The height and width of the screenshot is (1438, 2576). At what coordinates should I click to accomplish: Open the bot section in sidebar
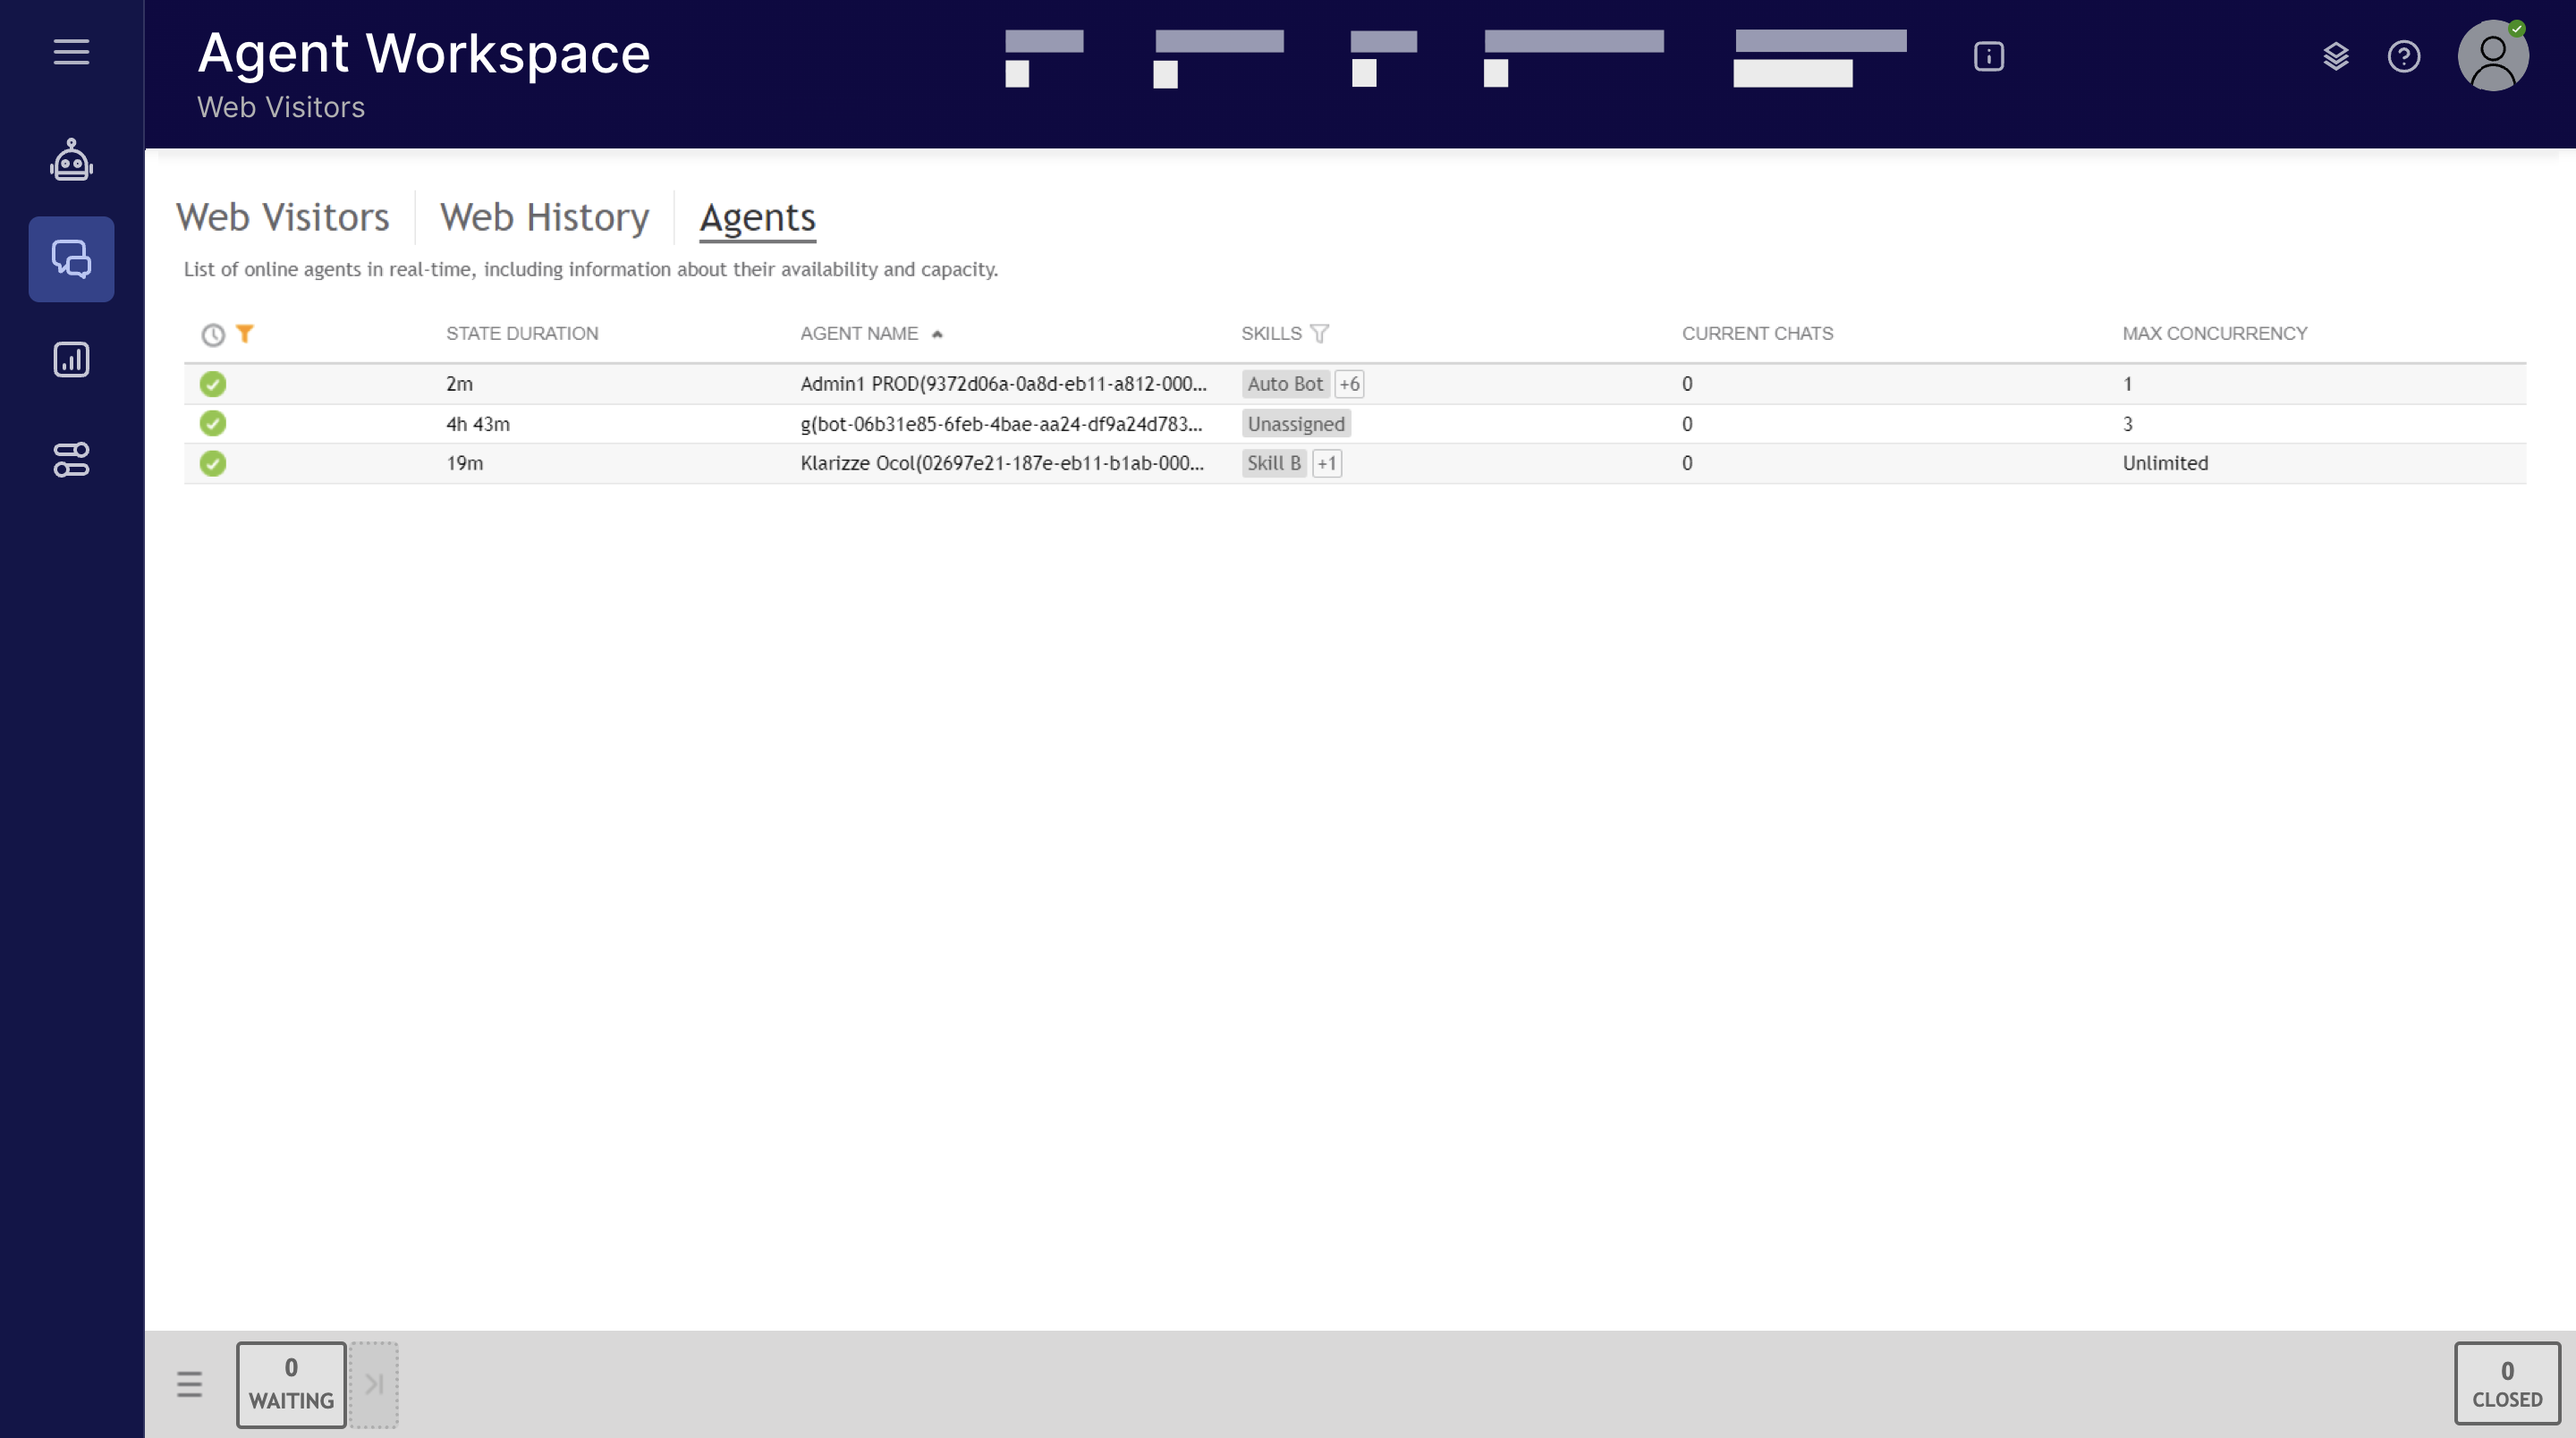pos(71,160)
